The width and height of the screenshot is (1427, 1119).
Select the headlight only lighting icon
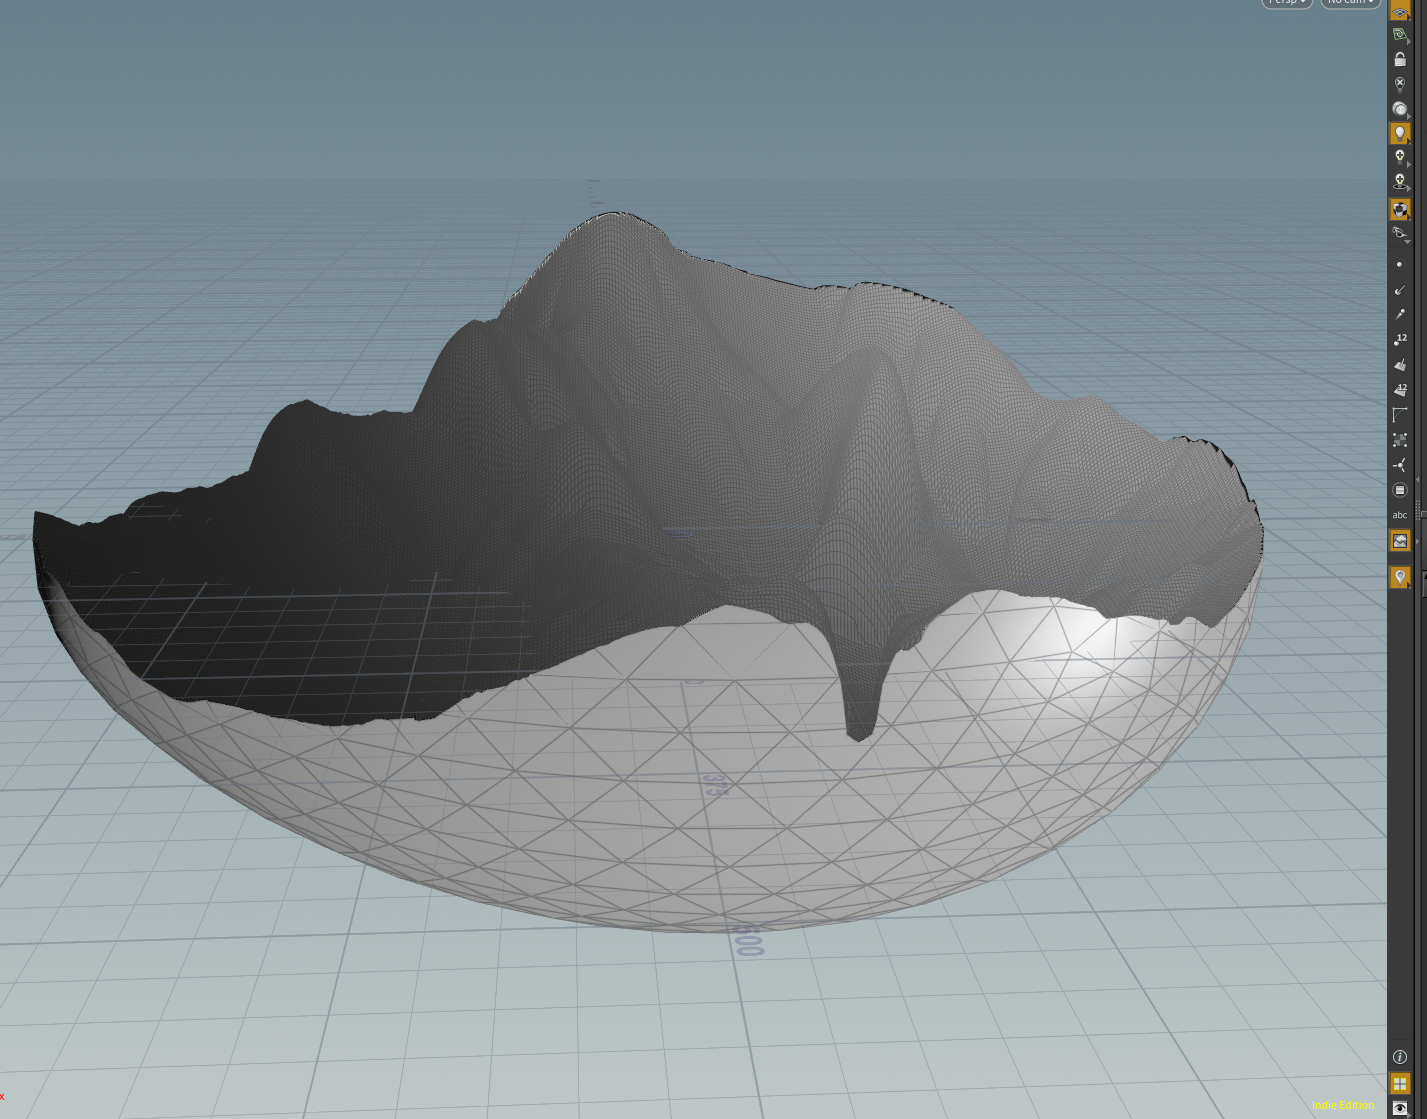1400,109
